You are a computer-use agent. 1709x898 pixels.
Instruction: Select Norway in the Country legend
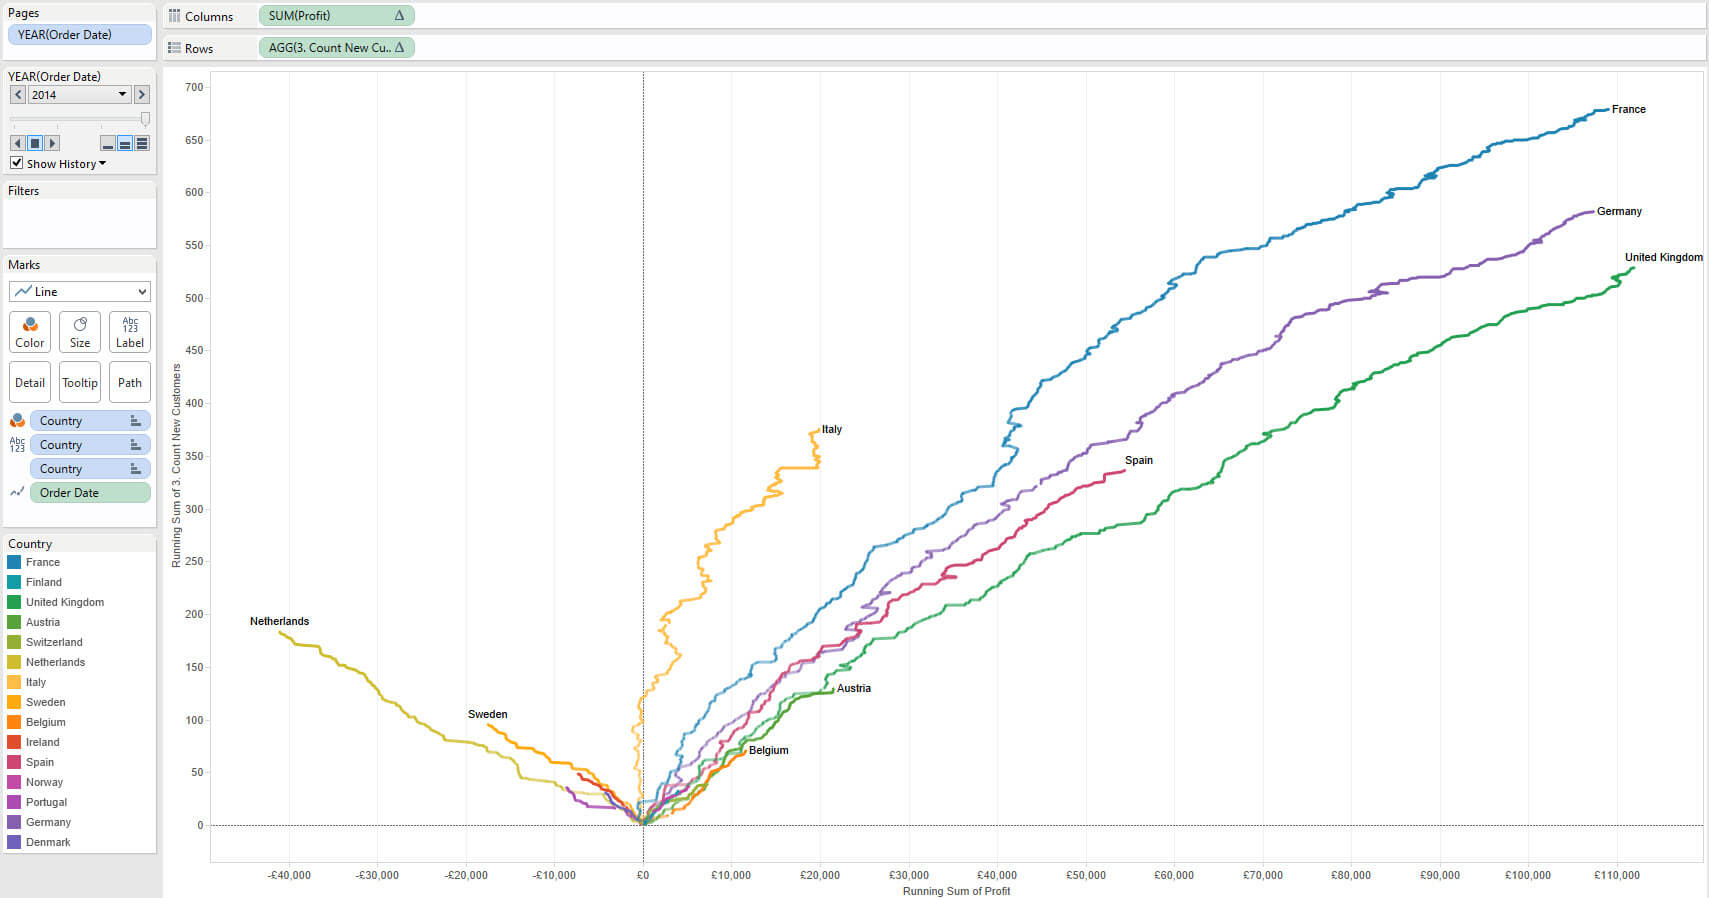(x=44, y=782)
